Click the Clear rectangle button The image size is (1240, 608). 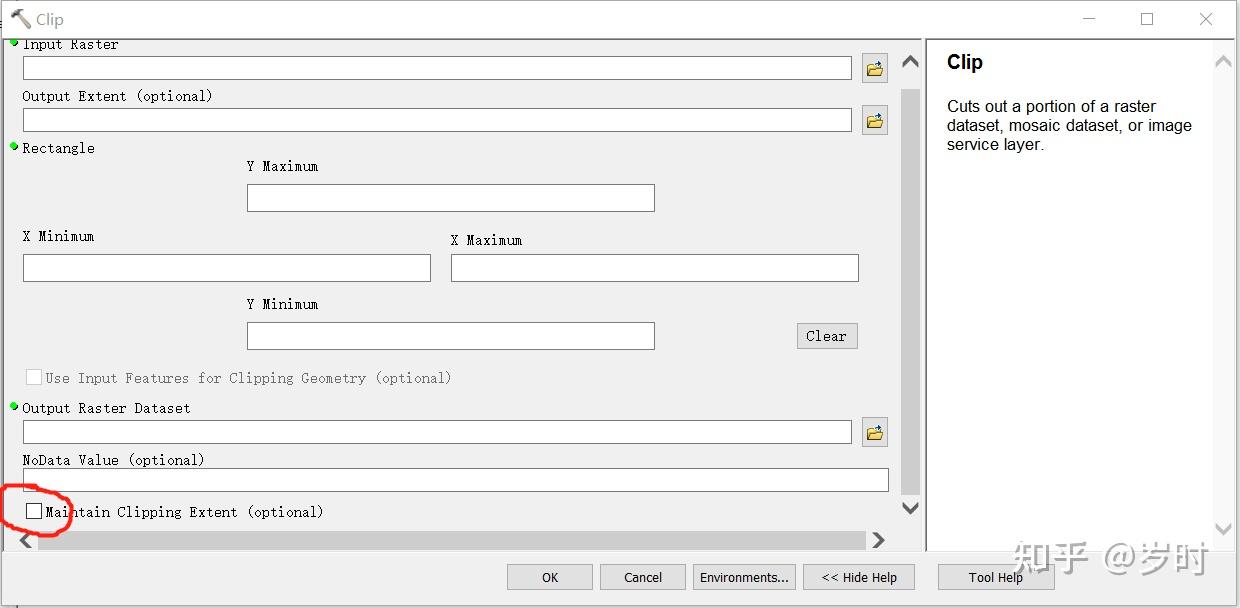click(826, 336)
